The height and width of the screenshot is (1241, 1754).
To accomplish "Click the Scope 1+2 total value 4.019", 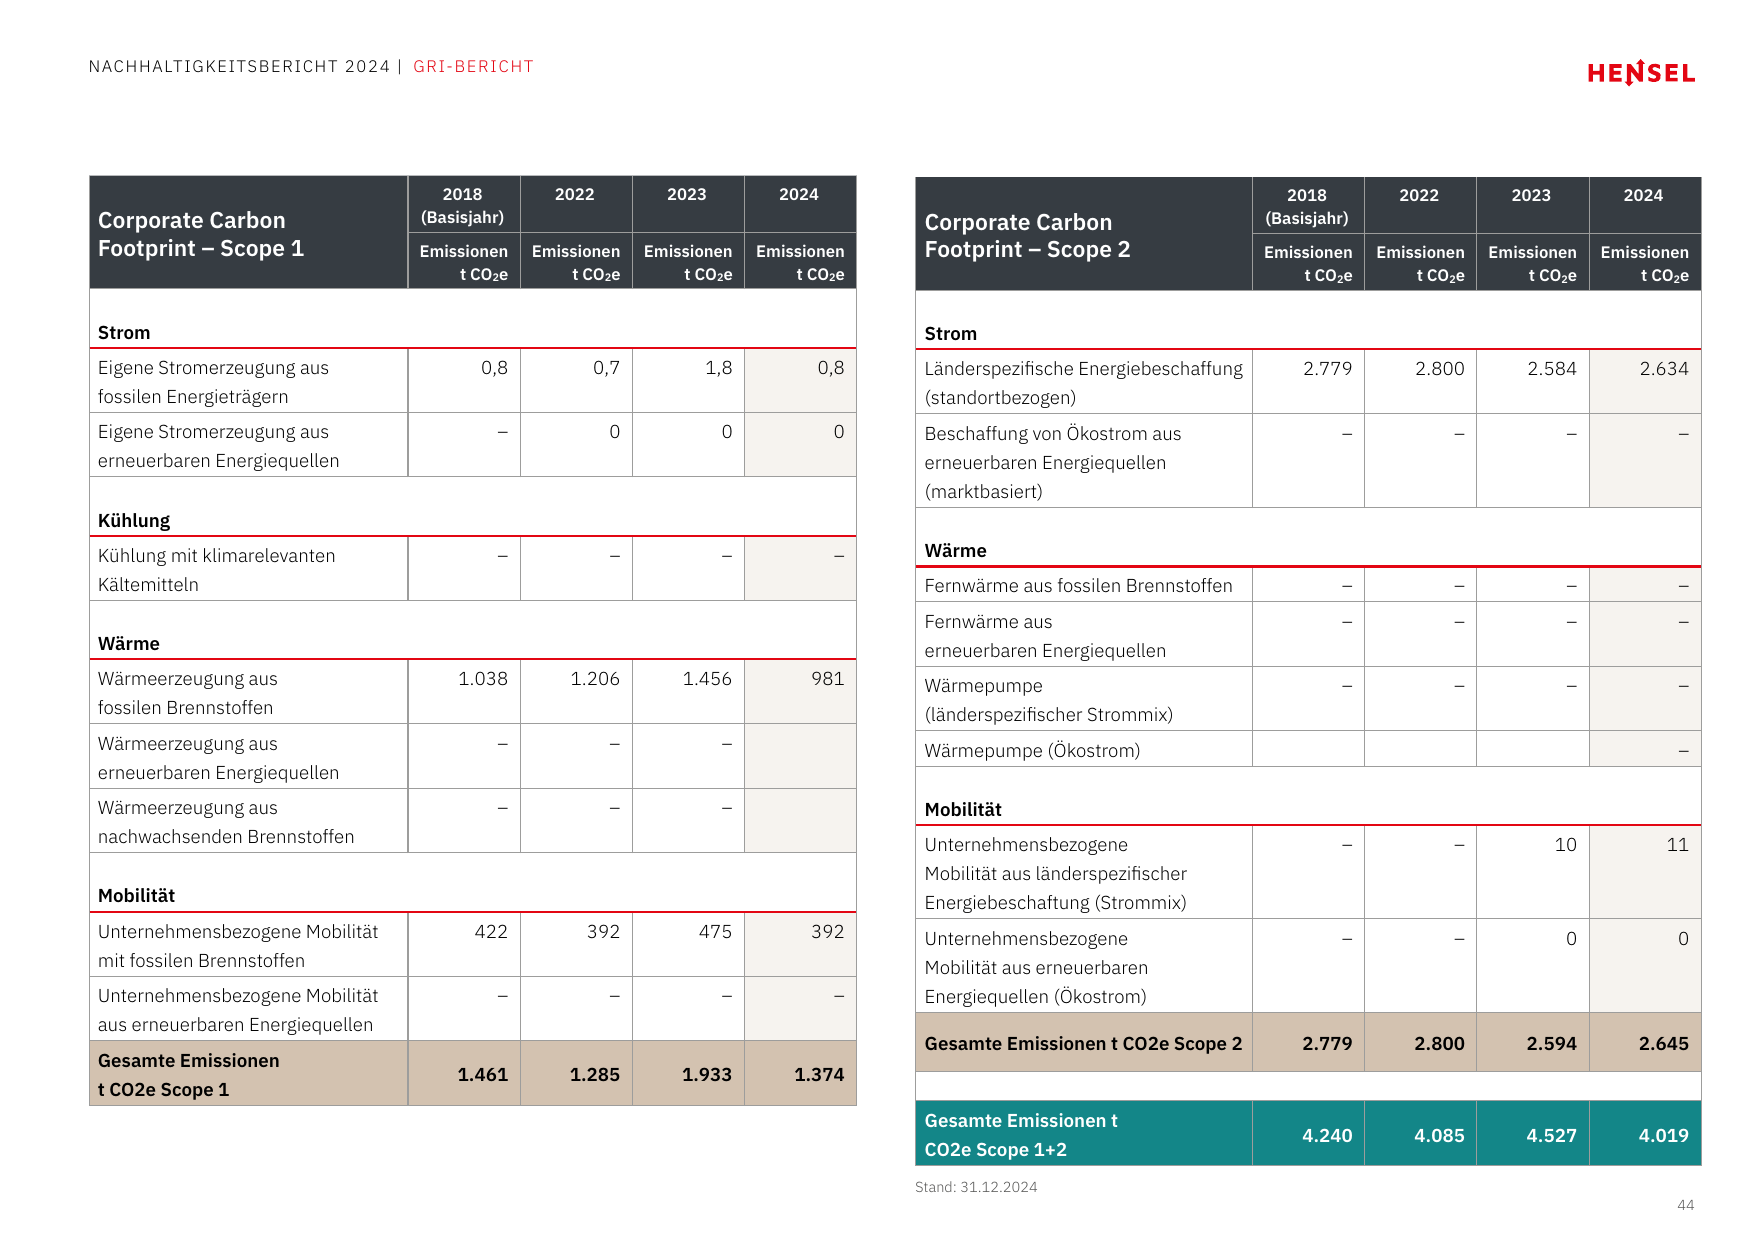I will [x=1664, y=1136].
